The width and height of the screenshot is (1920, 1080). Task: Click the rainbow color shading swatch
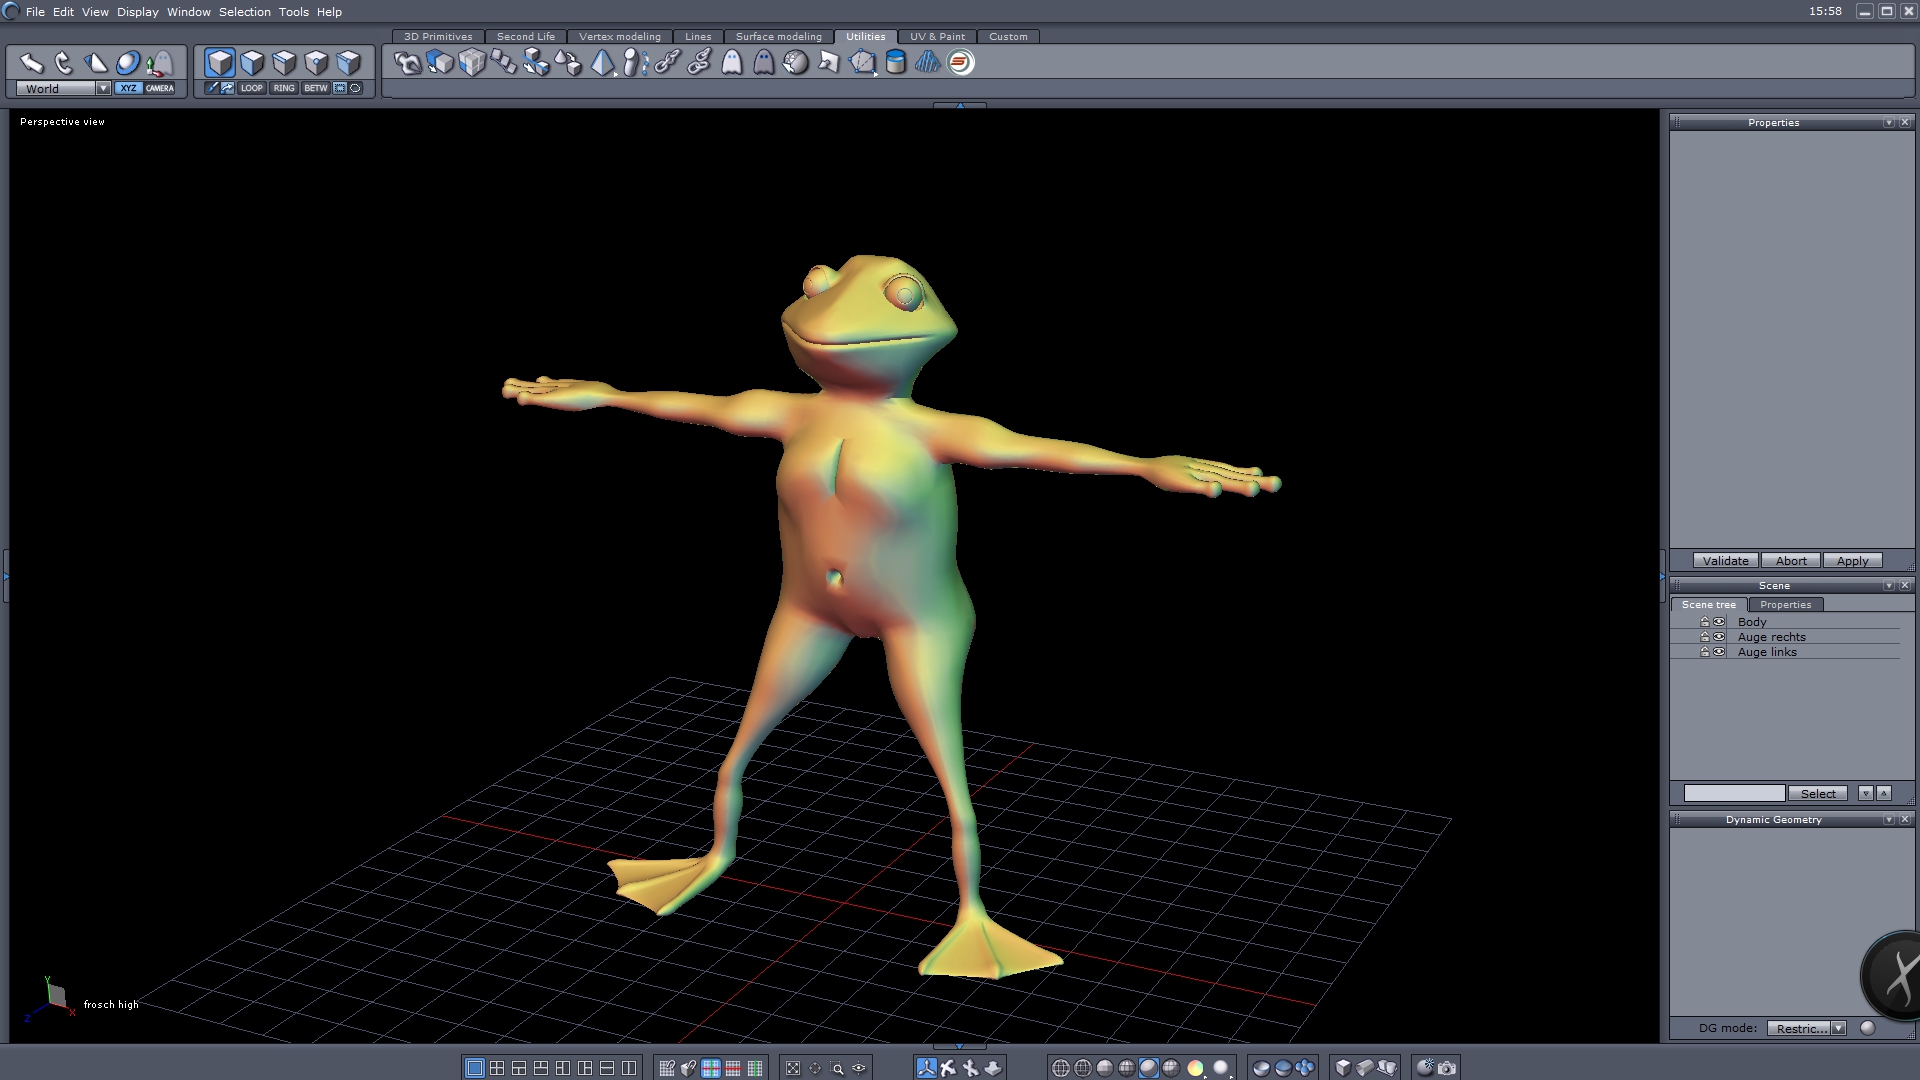1195,1068
